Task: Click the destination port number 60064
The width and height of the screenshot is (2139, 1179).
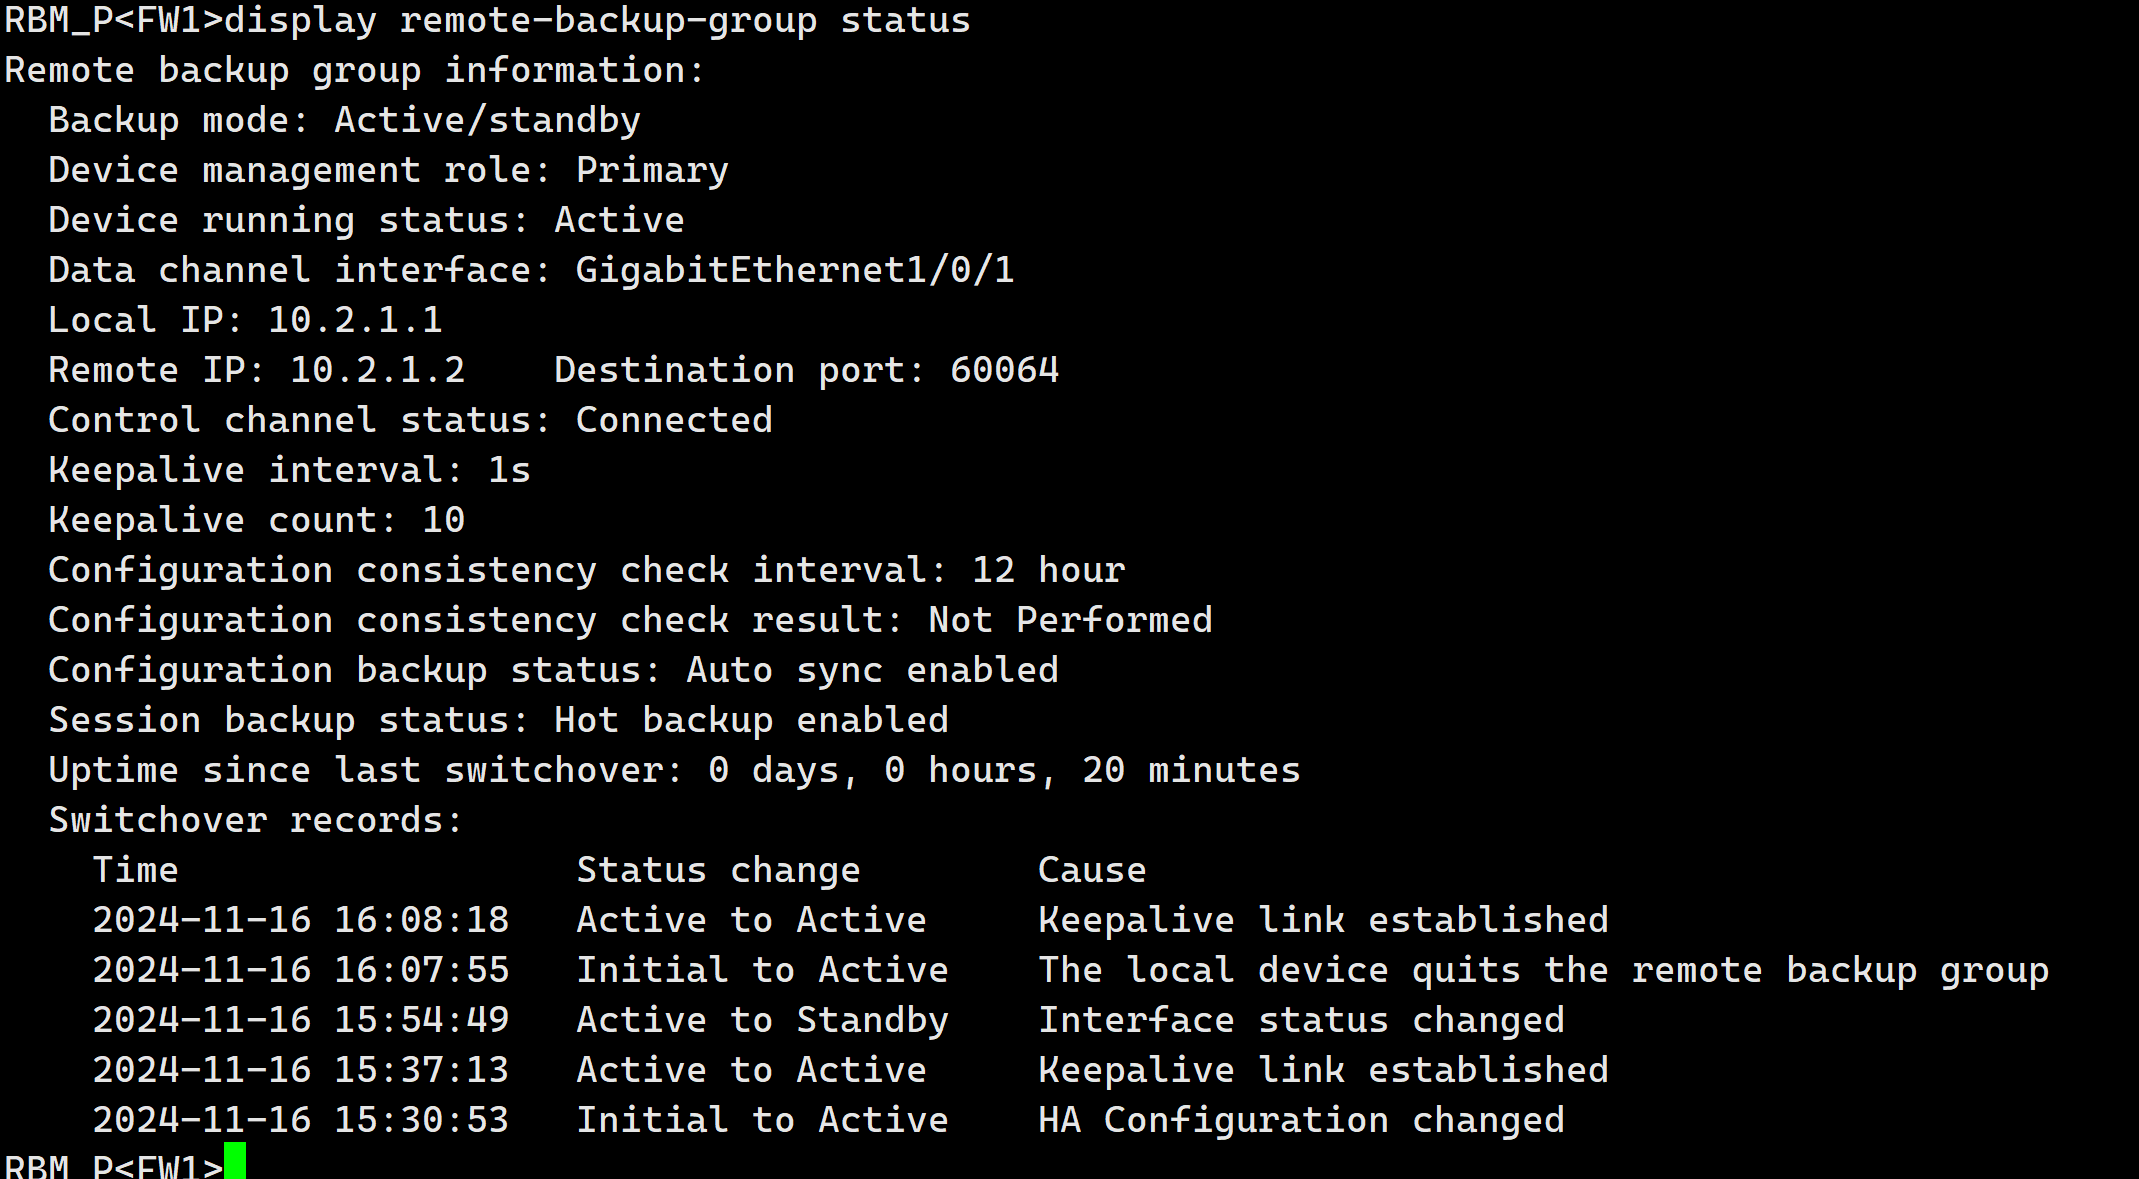Action: tap(1004, 371)
